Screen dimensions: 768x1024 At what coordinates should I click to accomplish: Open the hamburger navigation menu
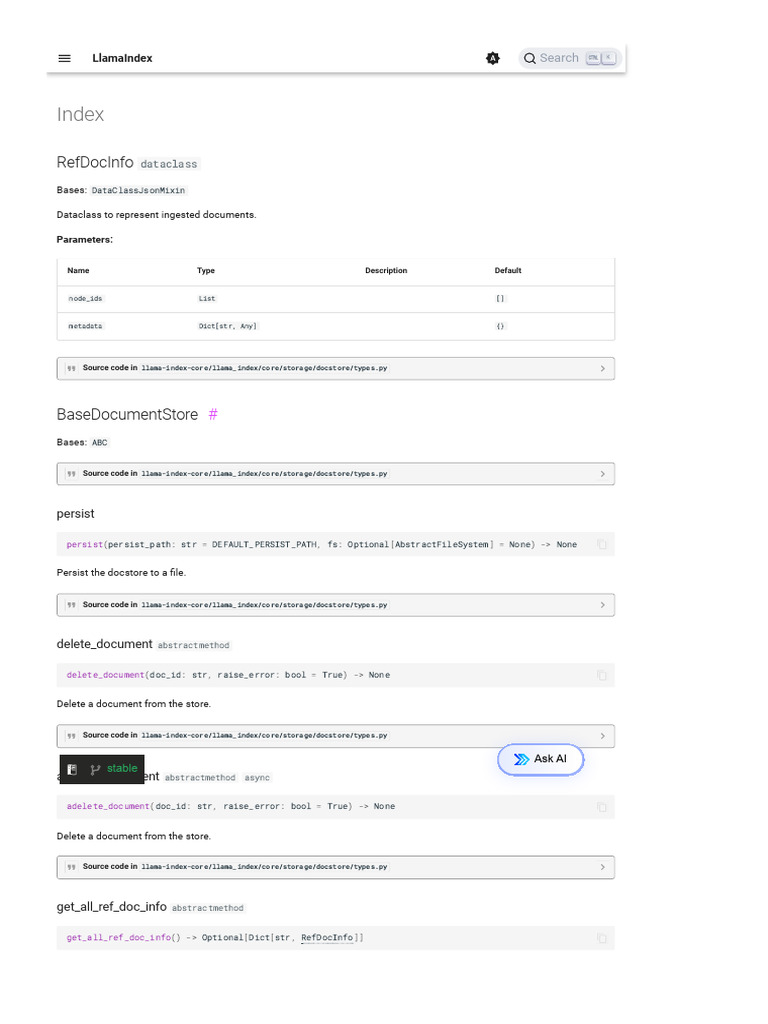coord(65,58)
